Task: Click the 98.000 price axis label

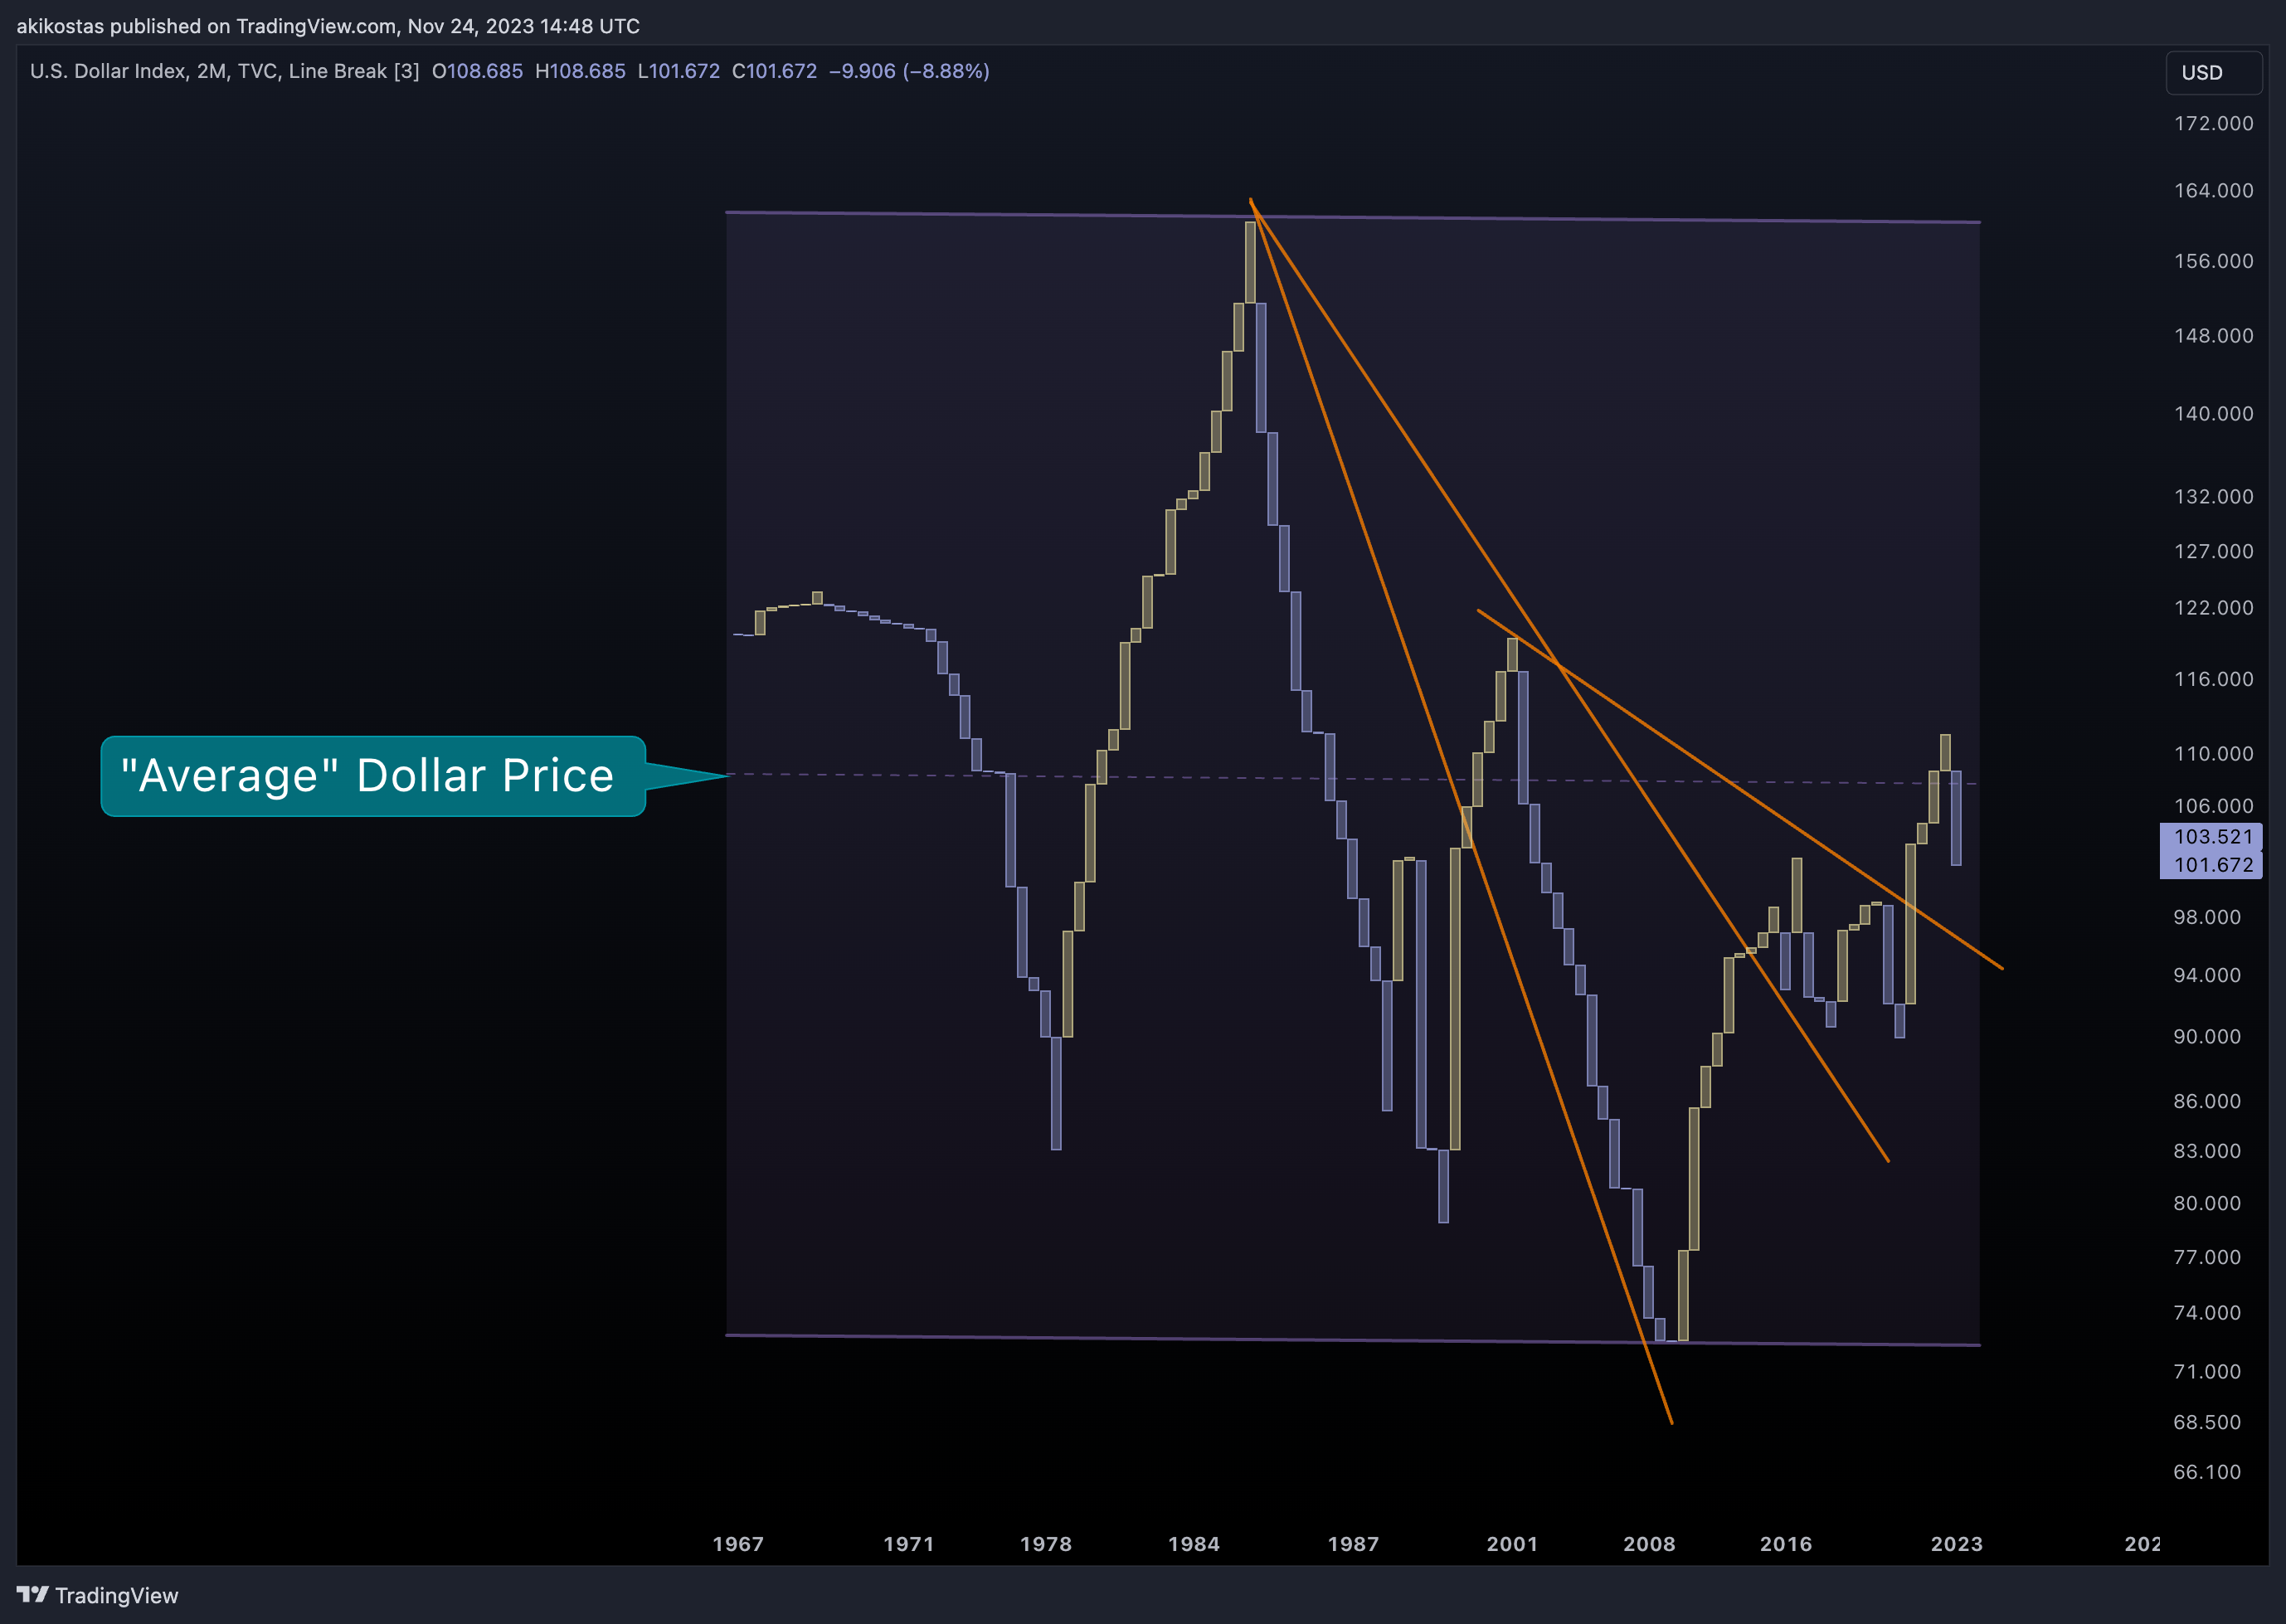Action: coord(2207,917)
